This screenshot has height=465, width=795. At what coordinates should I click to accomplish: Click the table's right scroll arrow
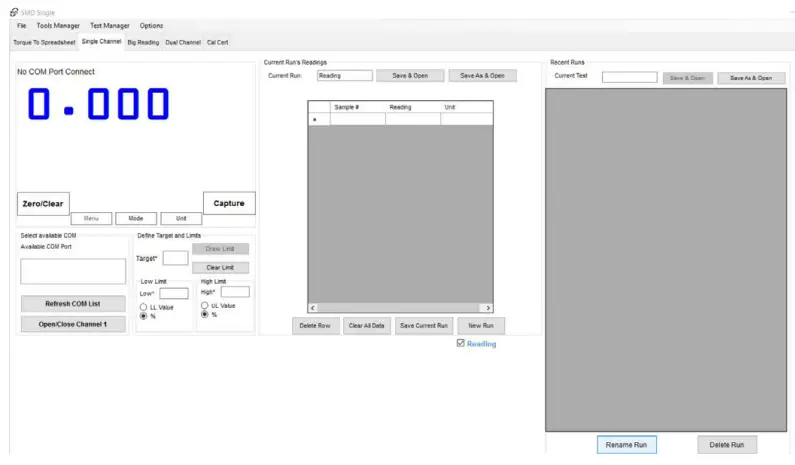488,308
